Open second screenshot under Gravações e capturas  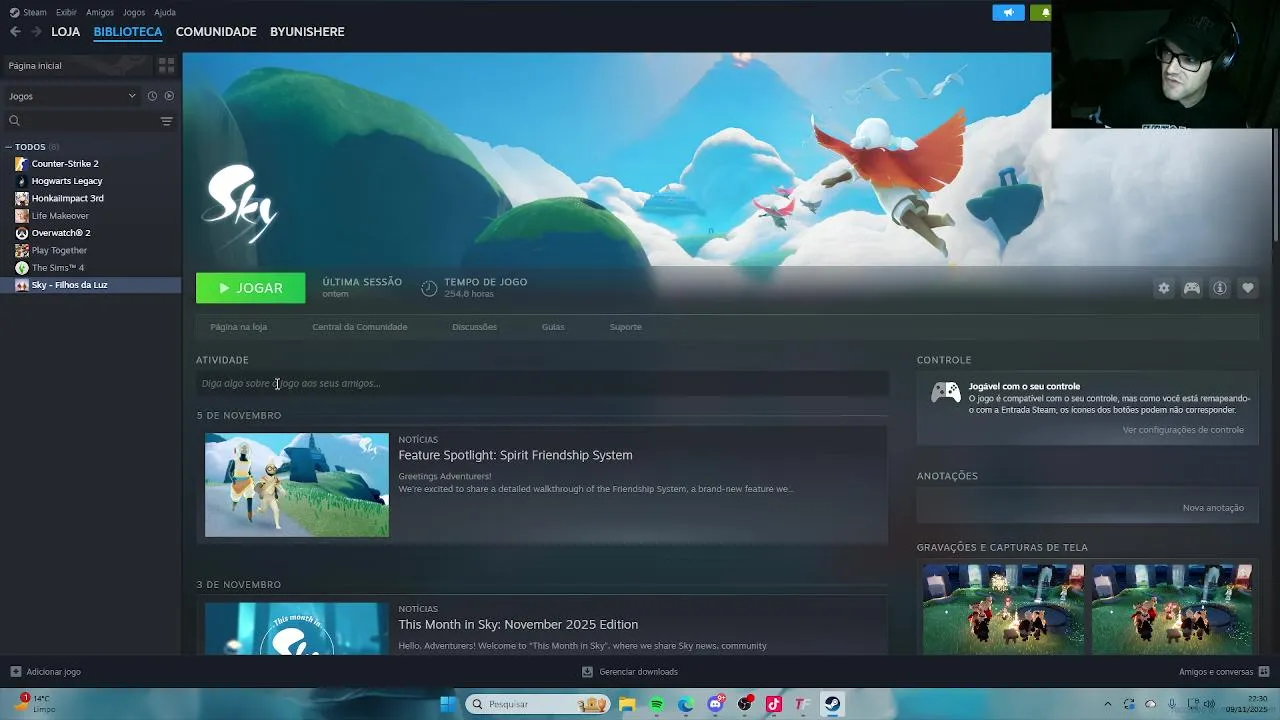[x=1171, y=609]
